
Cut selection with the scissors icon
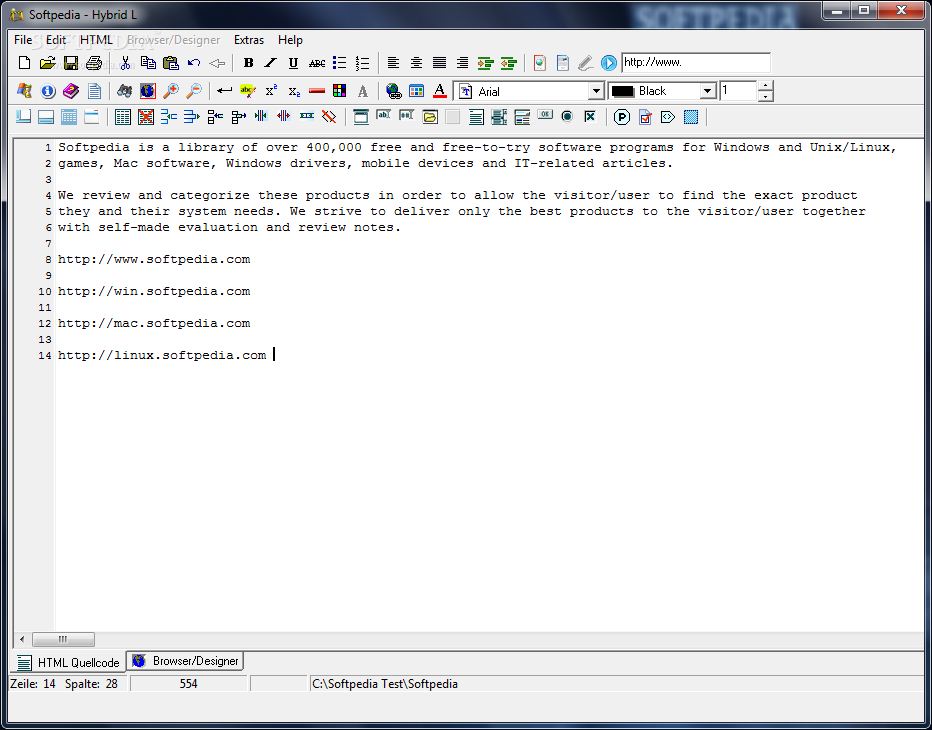click(x=125, y=62)
